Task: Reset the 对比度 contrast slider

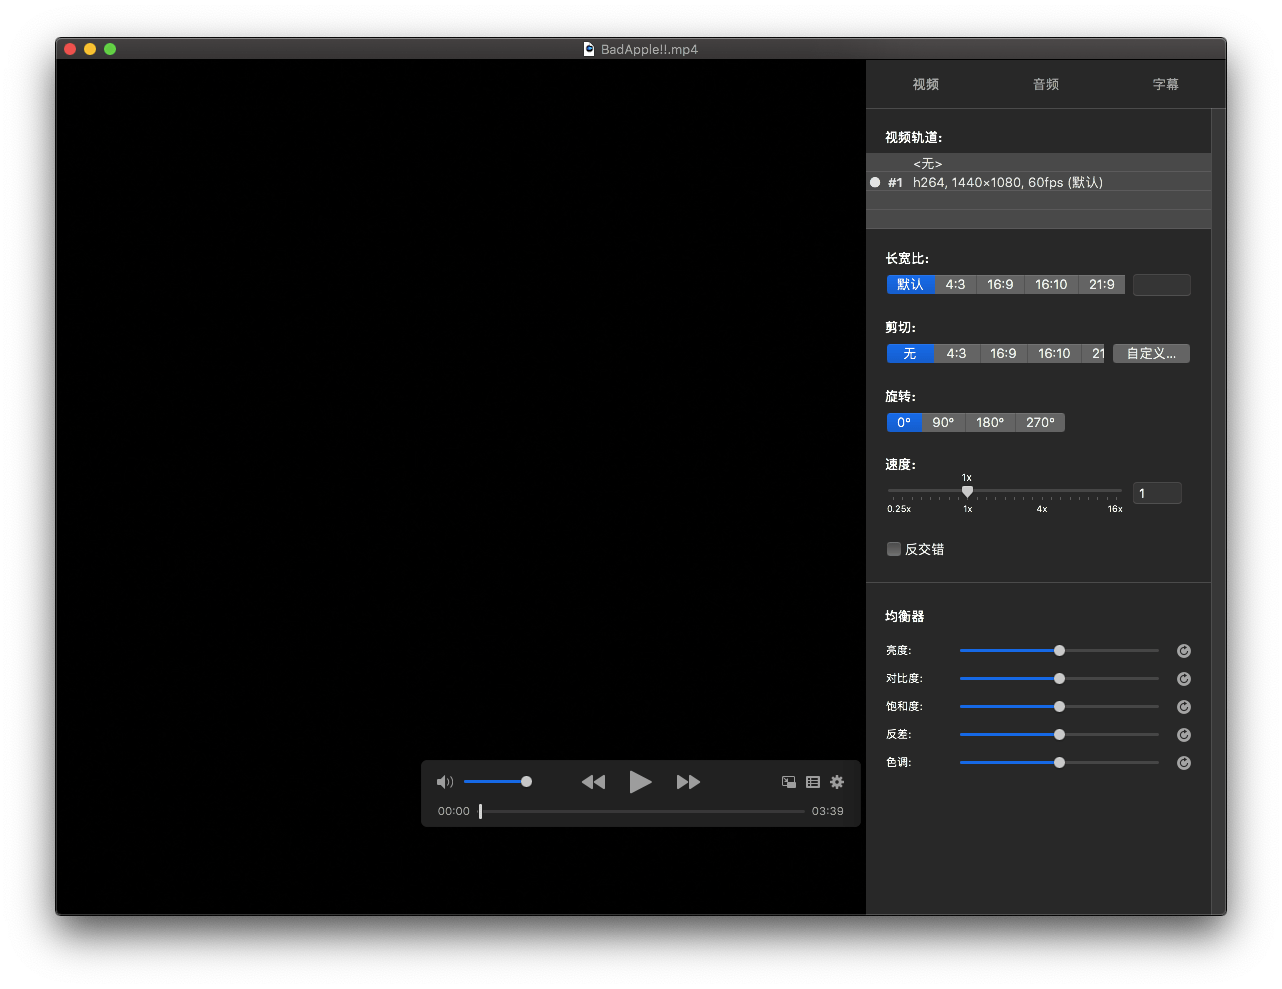Action: coord(1184,679)
